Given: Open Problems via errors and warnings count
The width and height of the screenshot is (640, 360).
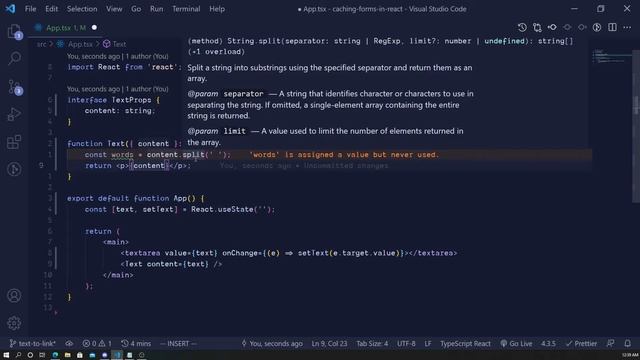Looking at the screenshot, I should click(x=97, y=344).
